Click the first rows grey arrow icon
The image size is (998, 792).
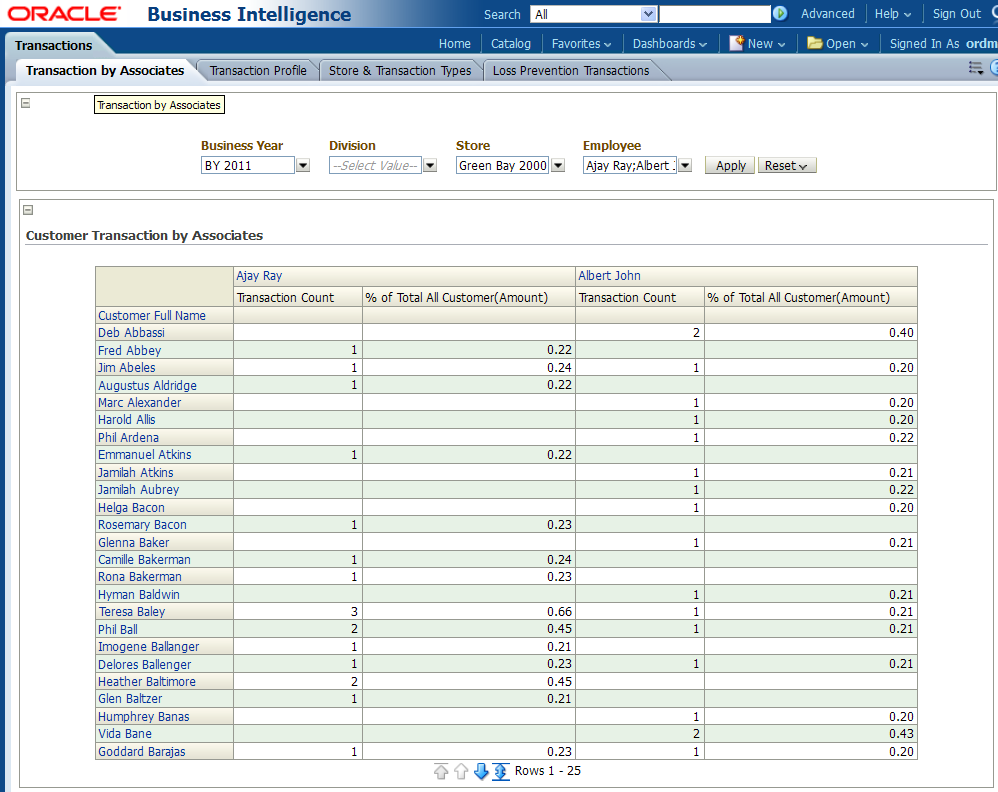tap(441, 771)
